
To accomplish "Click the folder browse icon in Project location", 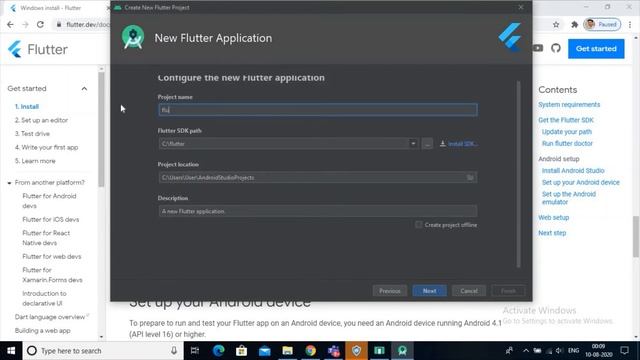I will (x=470, y=178).
